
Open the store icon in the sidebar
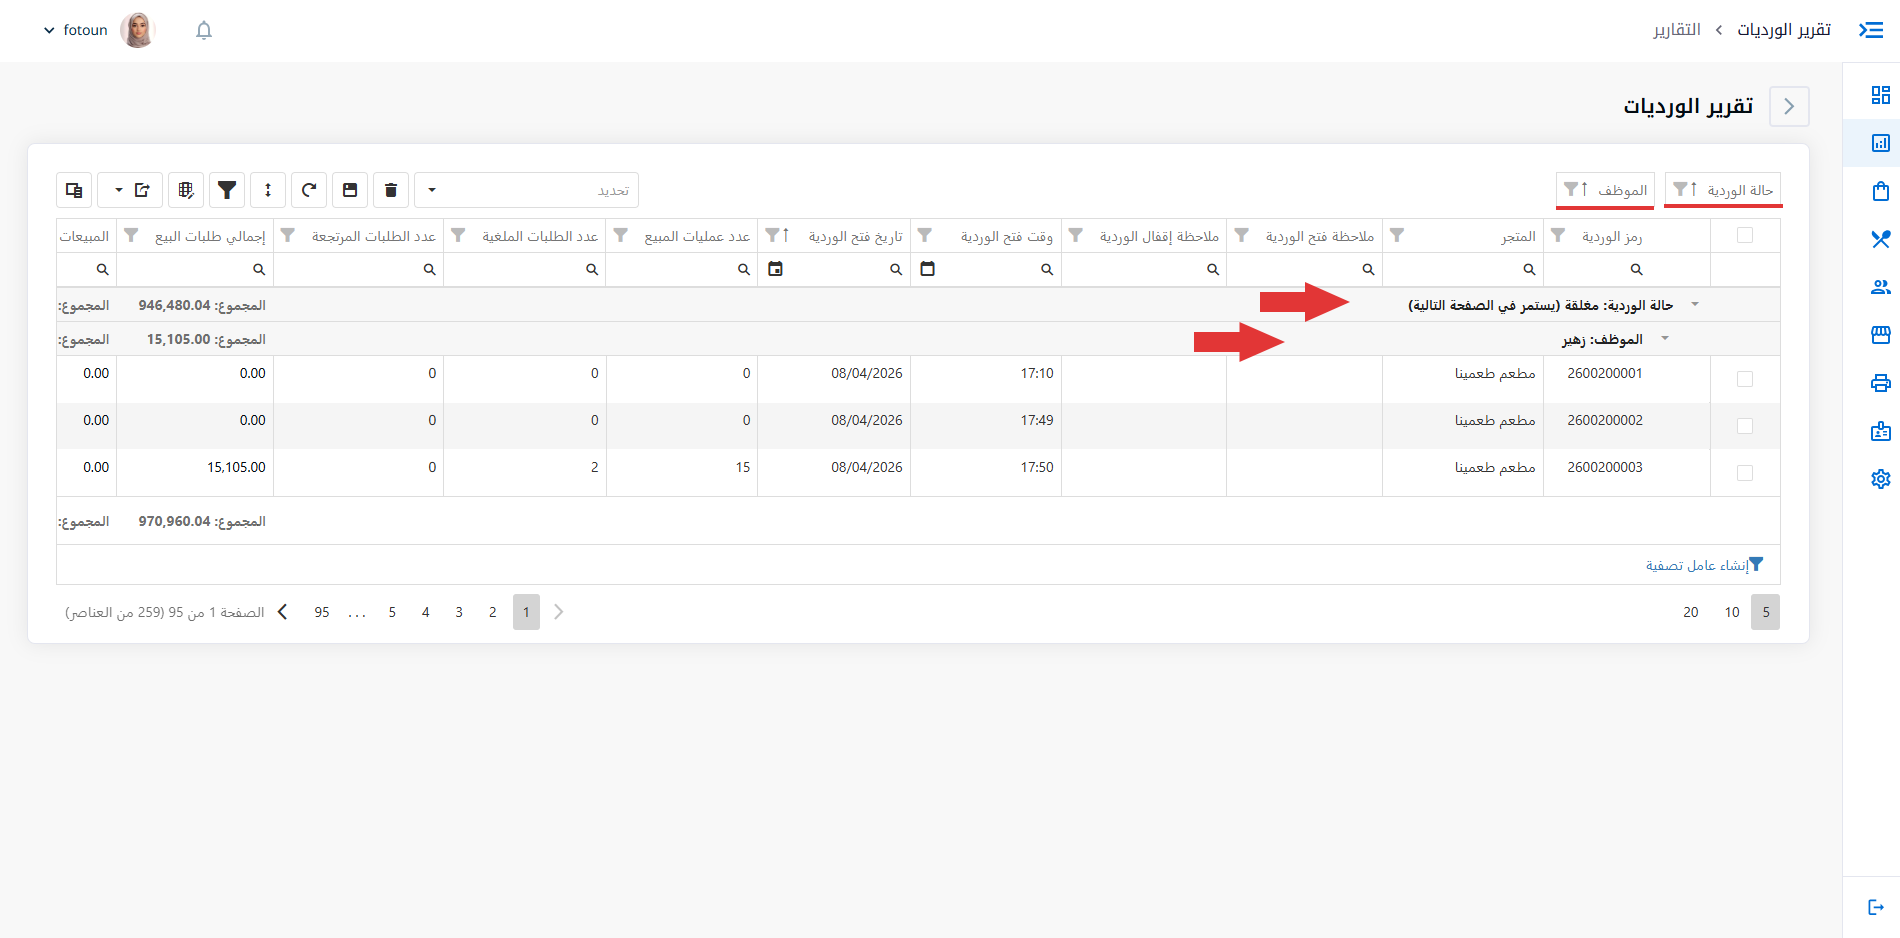click(x=1880, y=335)
